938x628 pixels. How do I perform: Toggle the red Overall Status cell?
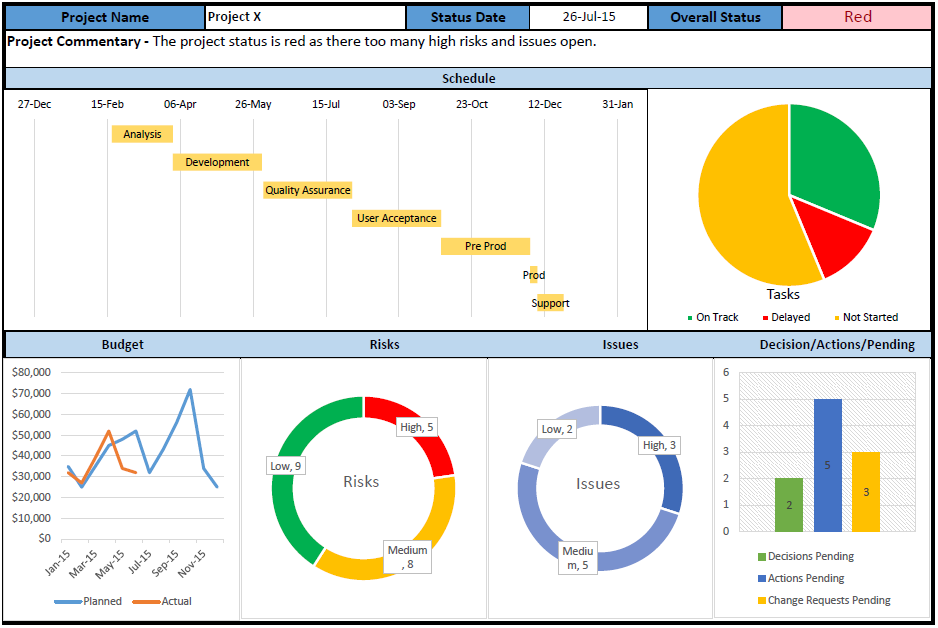(858, 17)
